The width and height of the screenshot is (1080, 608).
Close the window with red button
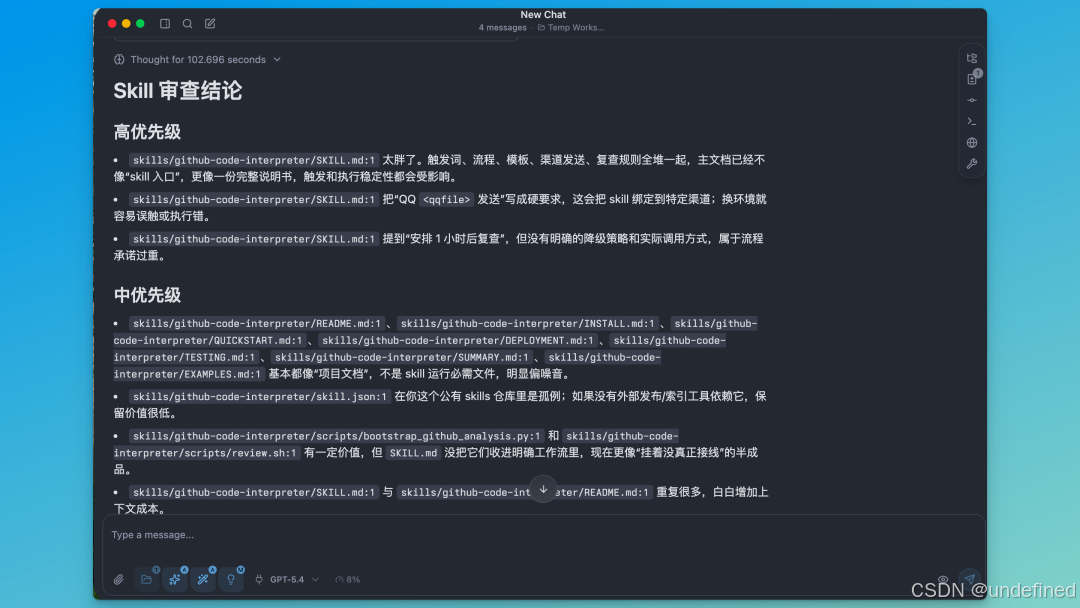tap(112, 23)
